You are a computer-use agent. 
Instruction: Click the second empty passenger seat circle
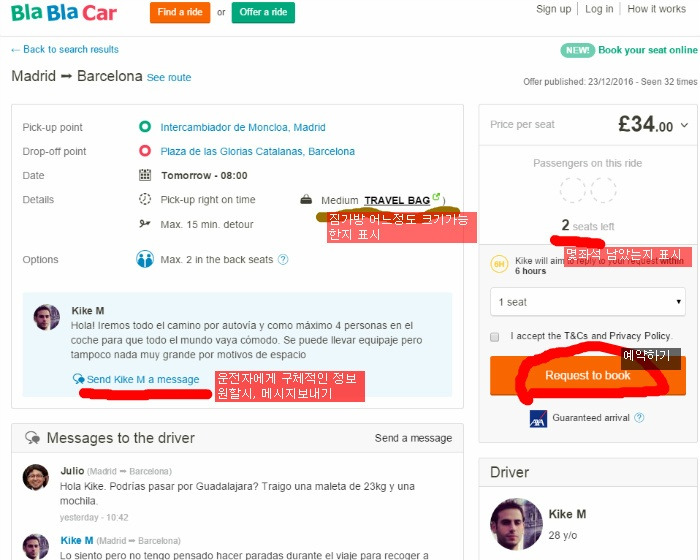pyautogui.click(x=604, y=190)
